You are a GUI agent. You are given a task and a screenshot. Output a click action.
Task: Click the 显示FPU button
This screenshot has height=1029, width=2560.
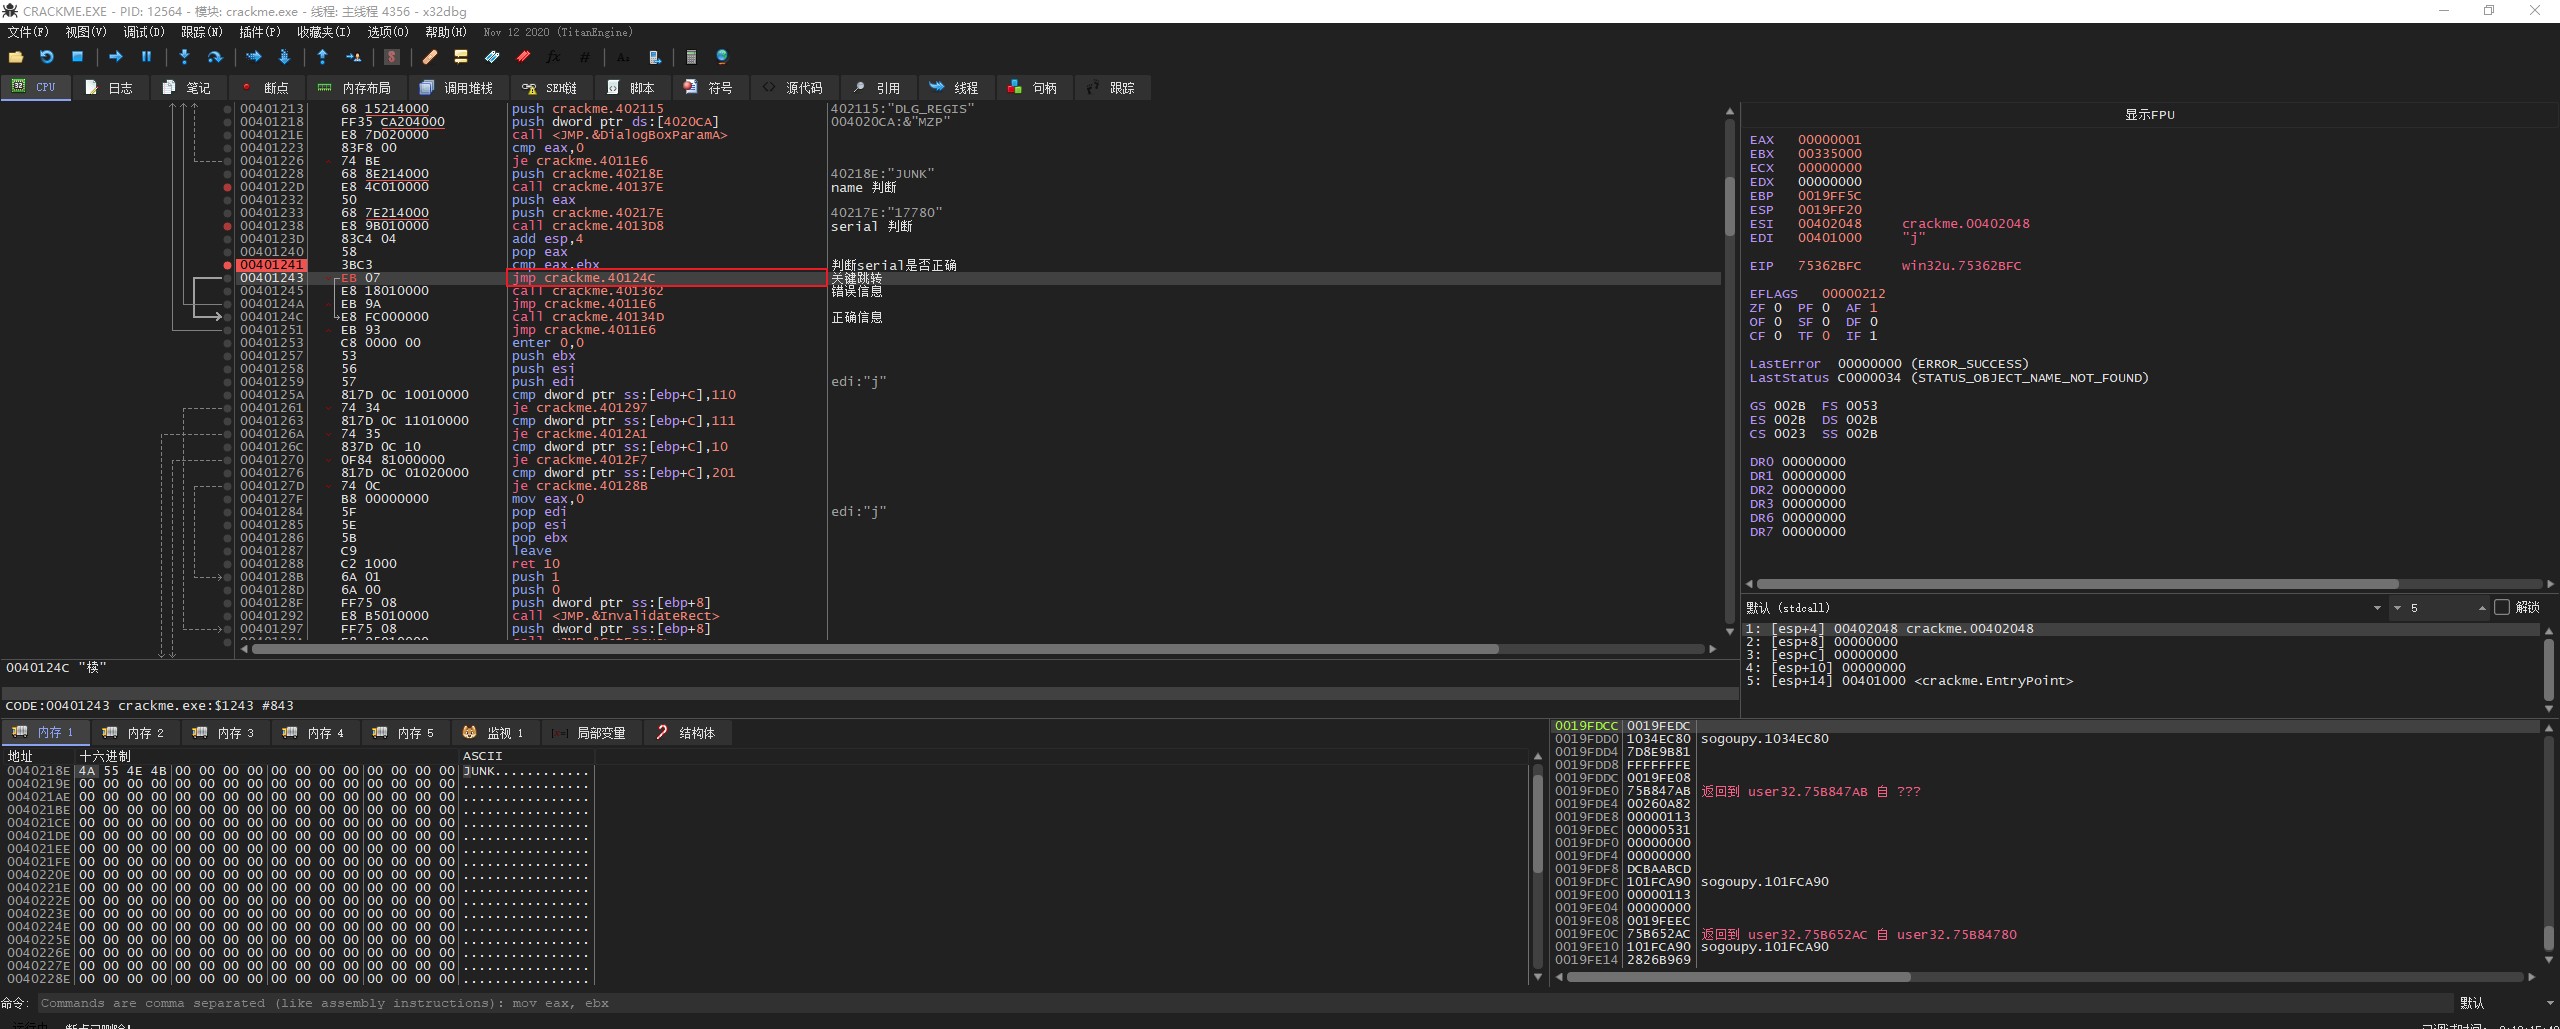pos(2149,115)
